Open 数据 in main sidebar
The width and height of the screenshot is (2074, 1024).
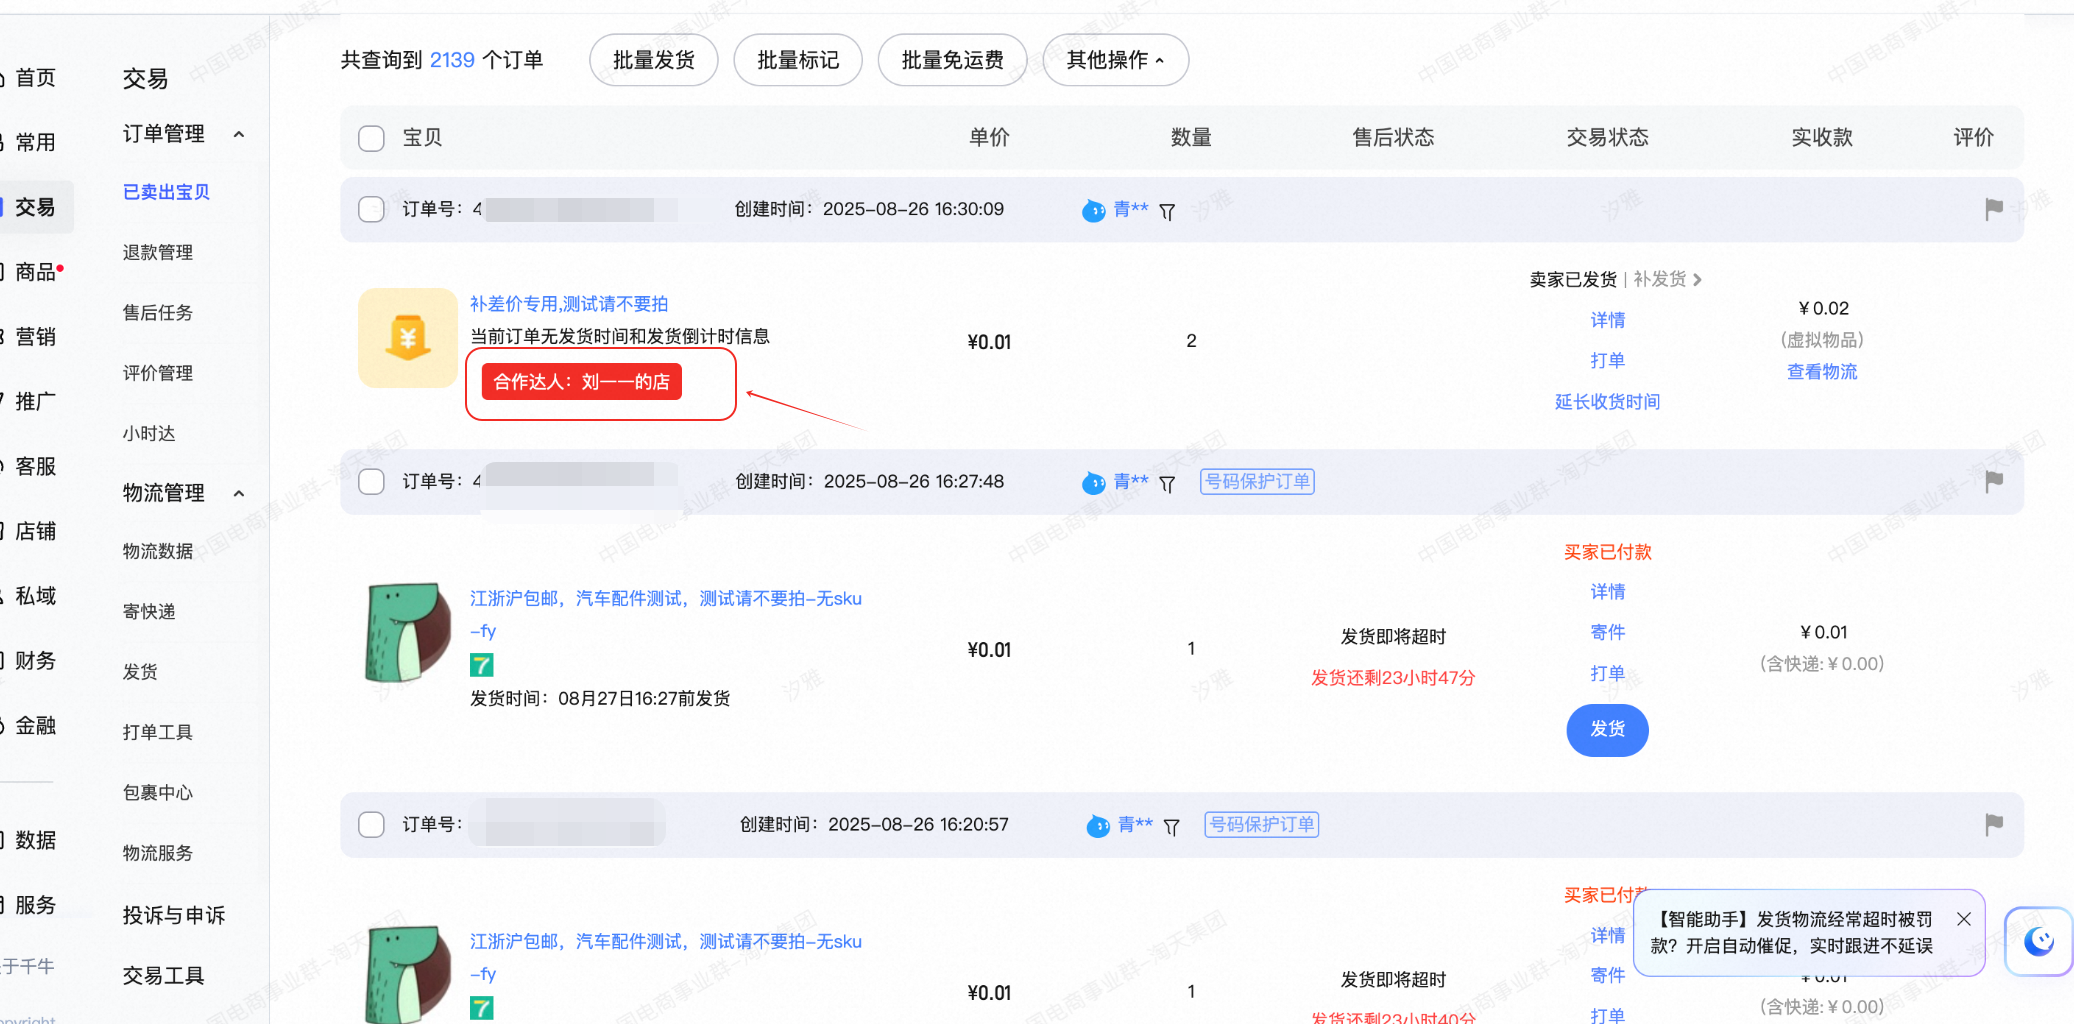[x=35, y=840]
